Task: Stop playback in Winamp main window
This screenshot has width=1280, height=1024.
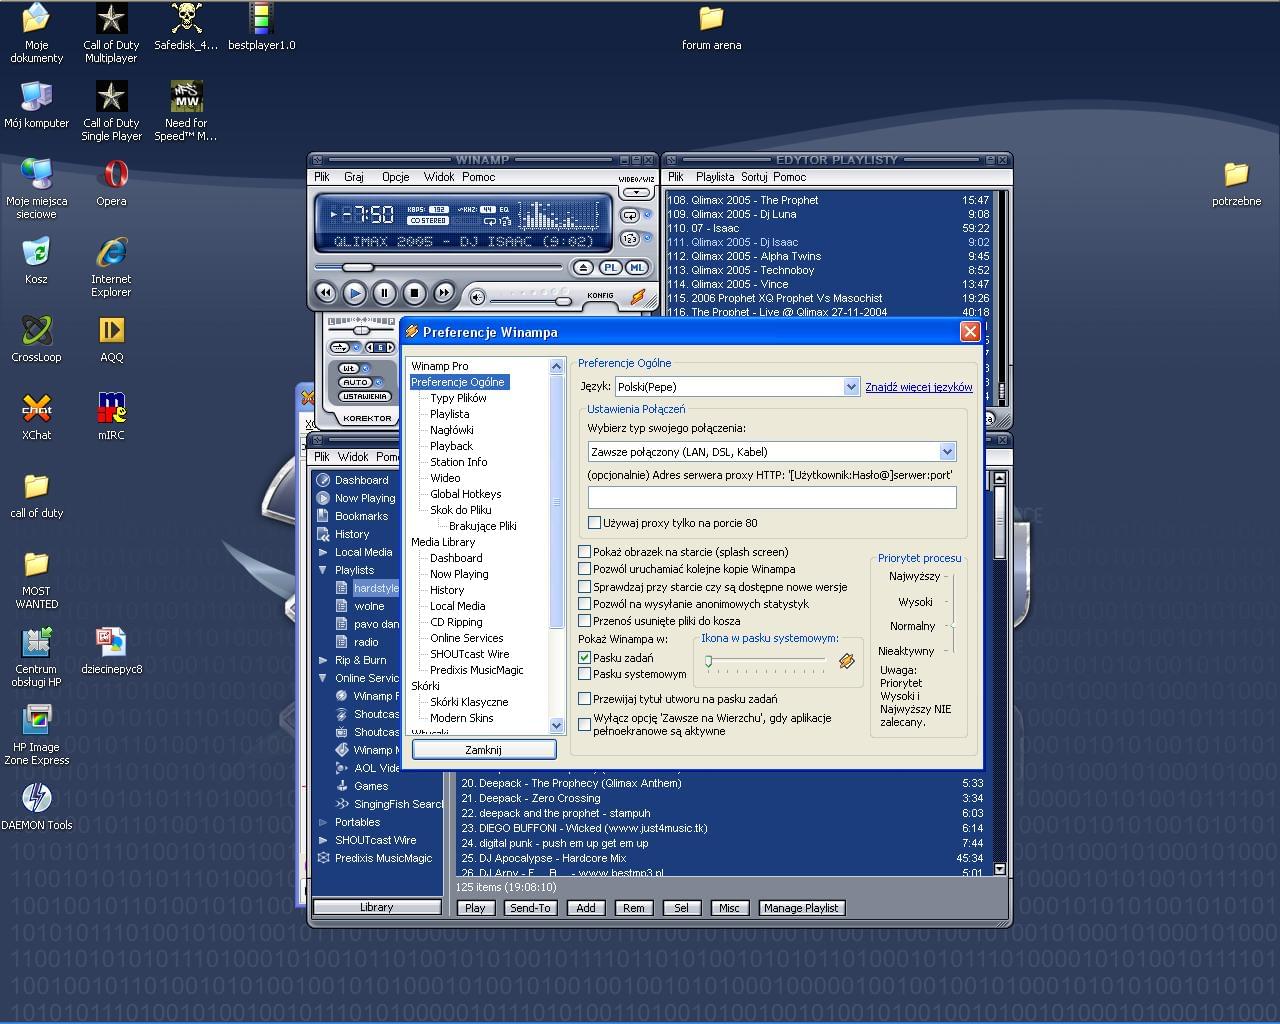Action: coord(414,293)
